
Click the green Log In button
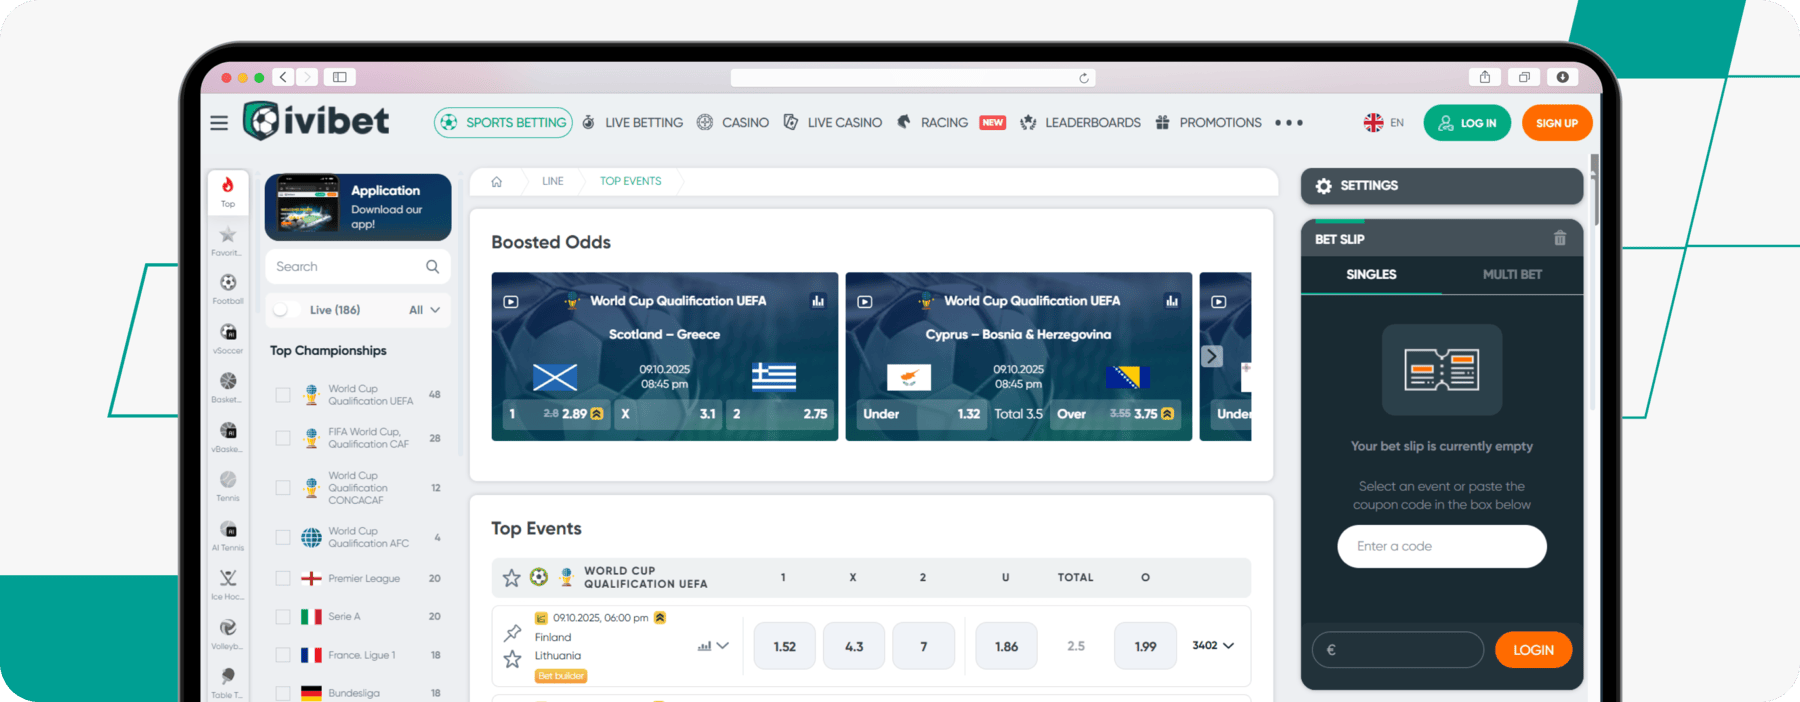pyautogui.click(x=1467, y=123)
